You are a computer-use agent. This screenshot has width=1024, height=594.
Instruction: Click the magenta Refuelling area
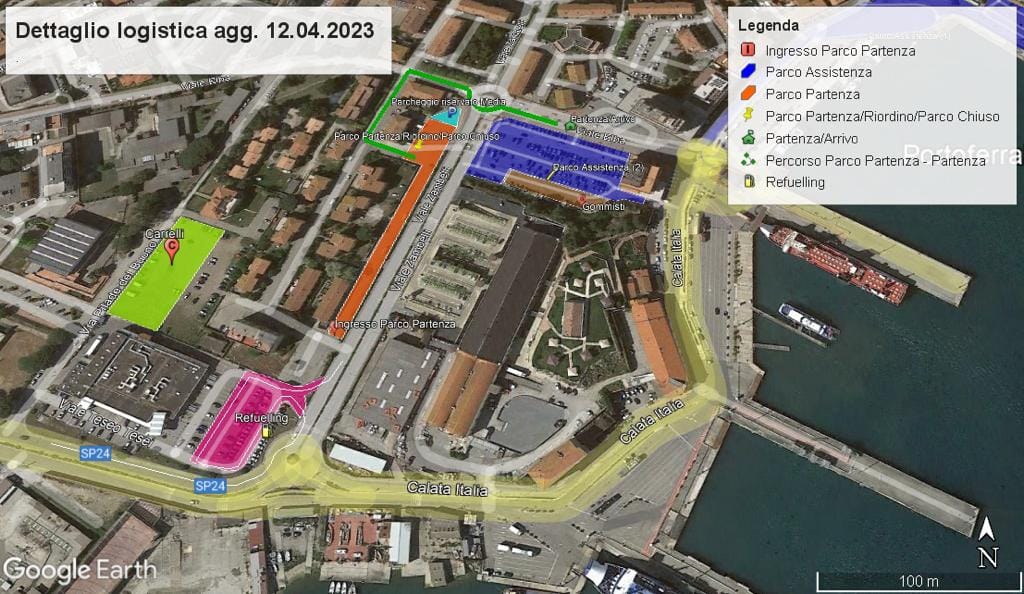[x=240, y=420]
